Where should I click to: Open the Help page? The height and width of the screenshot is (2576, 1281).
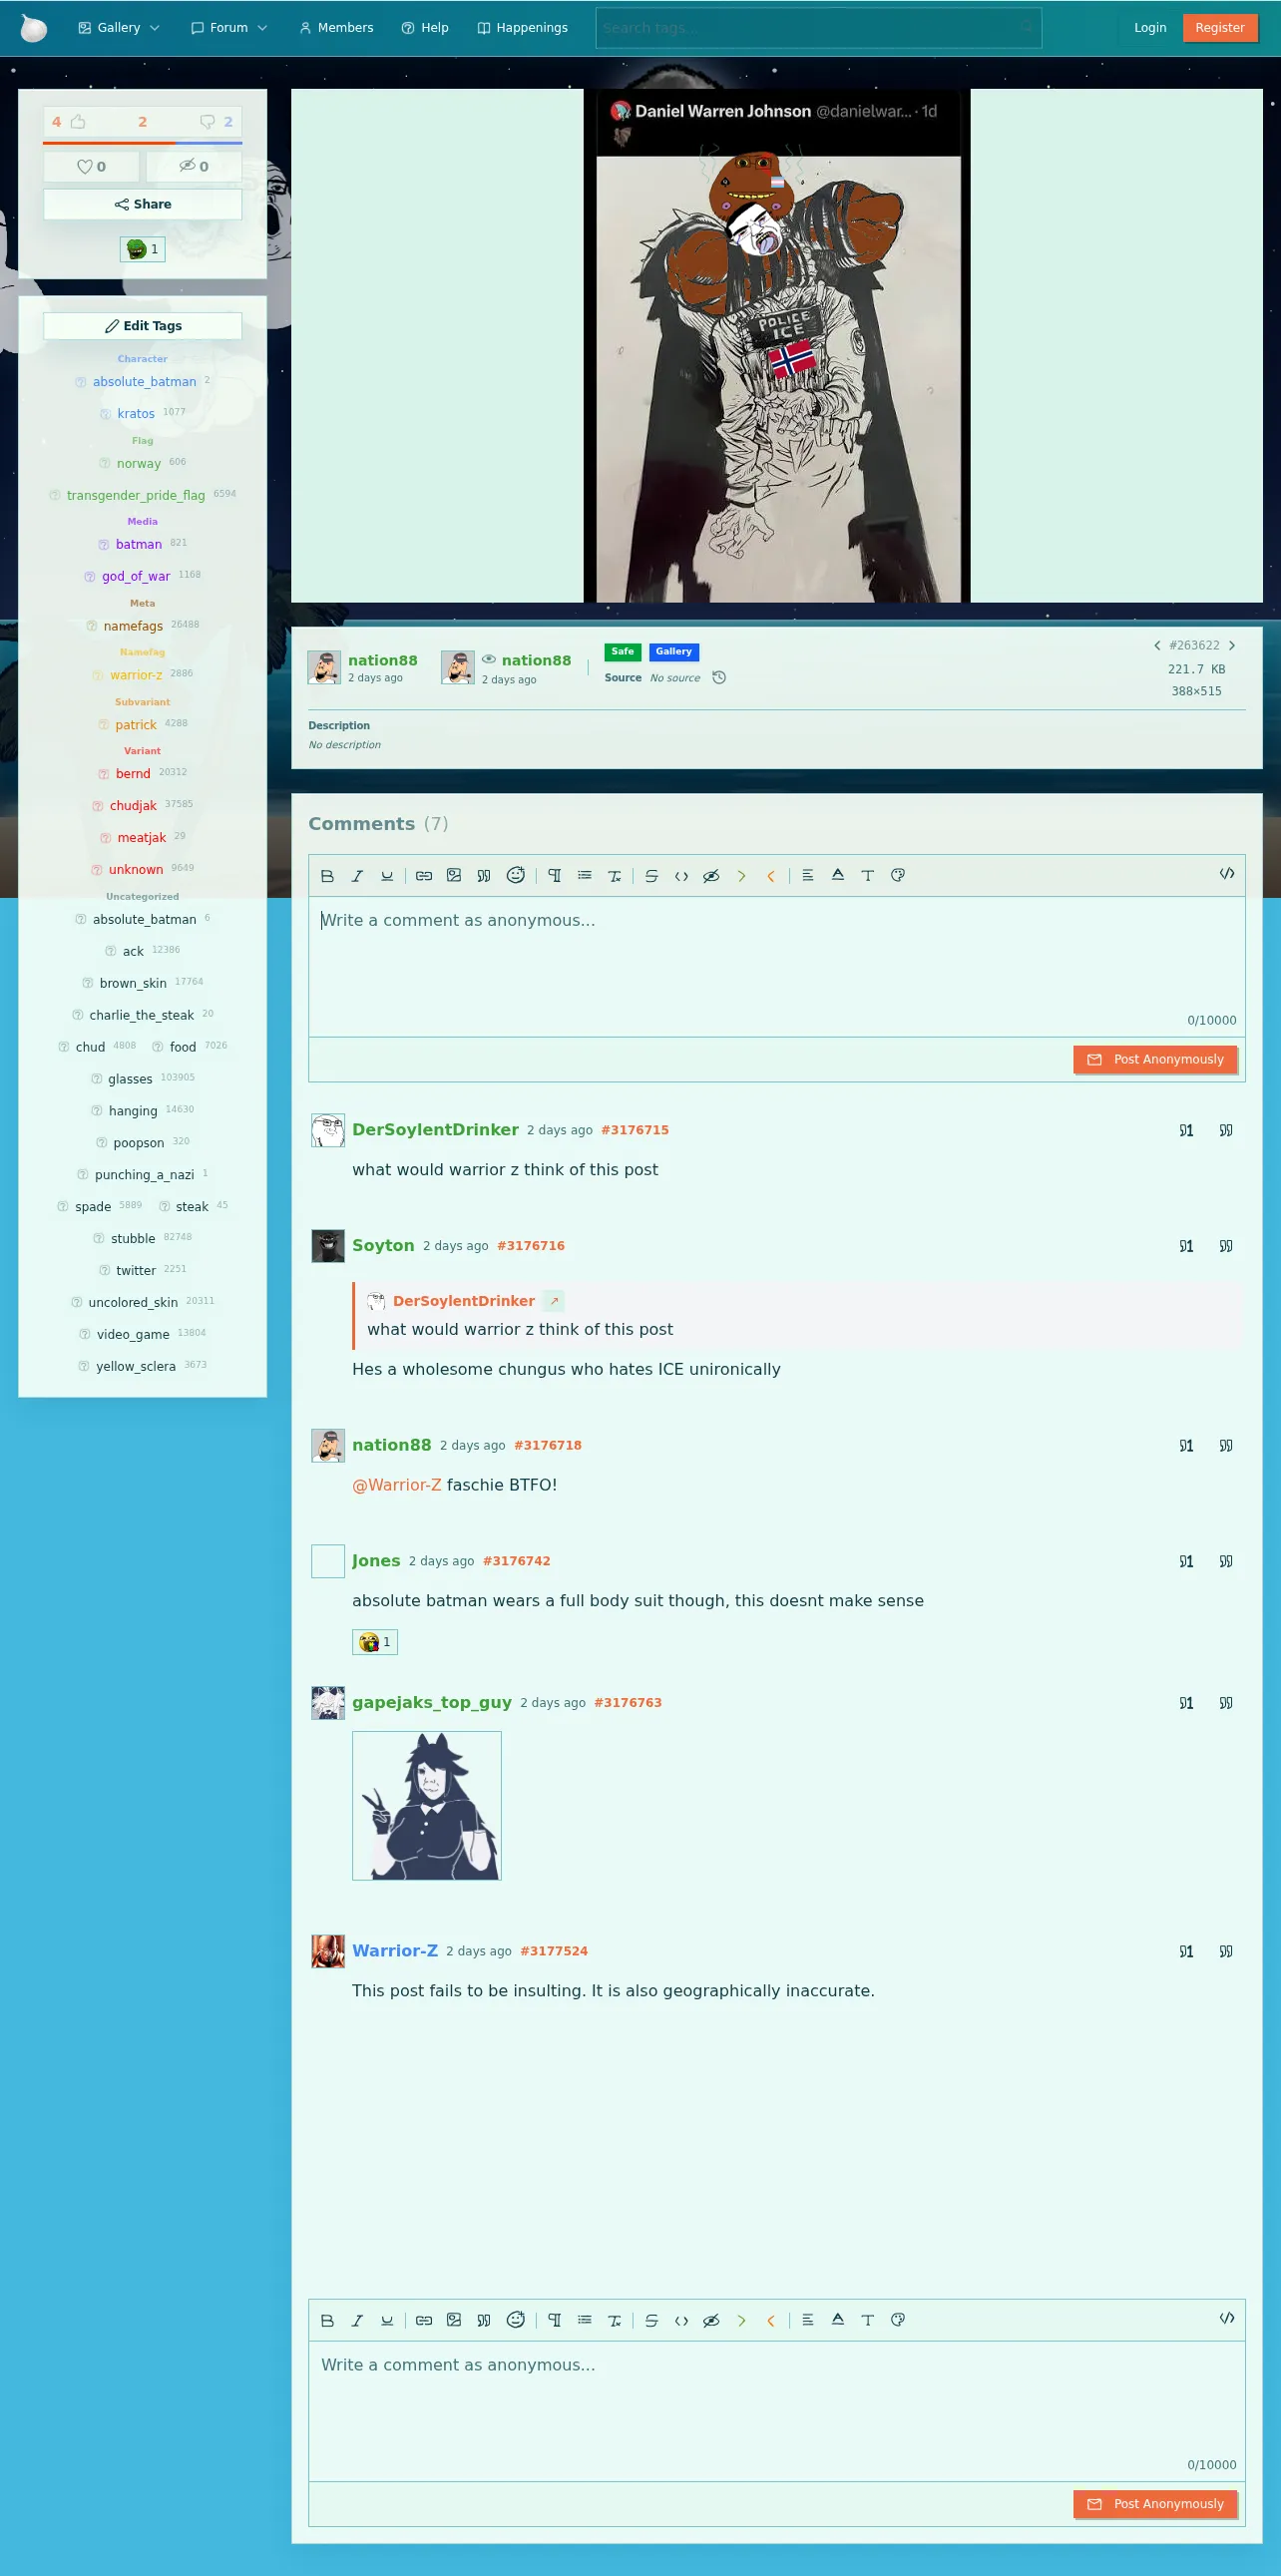point(425,28)
